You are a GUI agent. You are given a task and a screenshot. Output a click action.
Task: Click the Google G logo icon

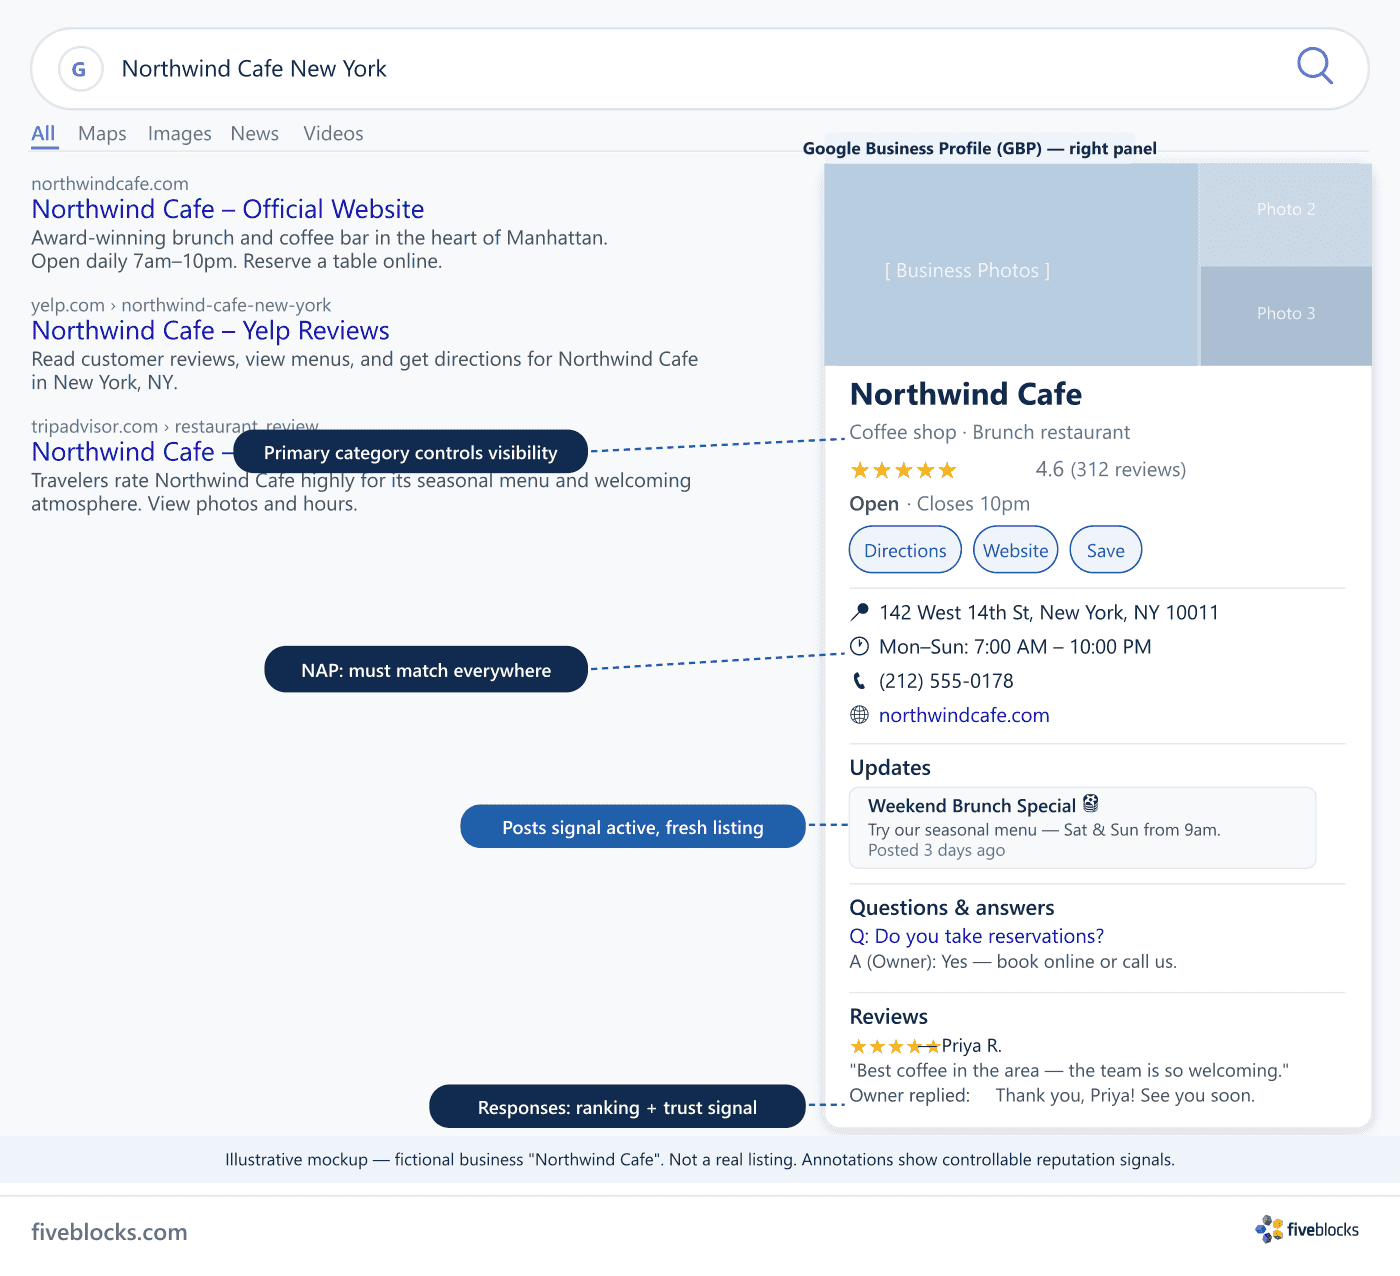pyautogui.click(x=80, y=69)
